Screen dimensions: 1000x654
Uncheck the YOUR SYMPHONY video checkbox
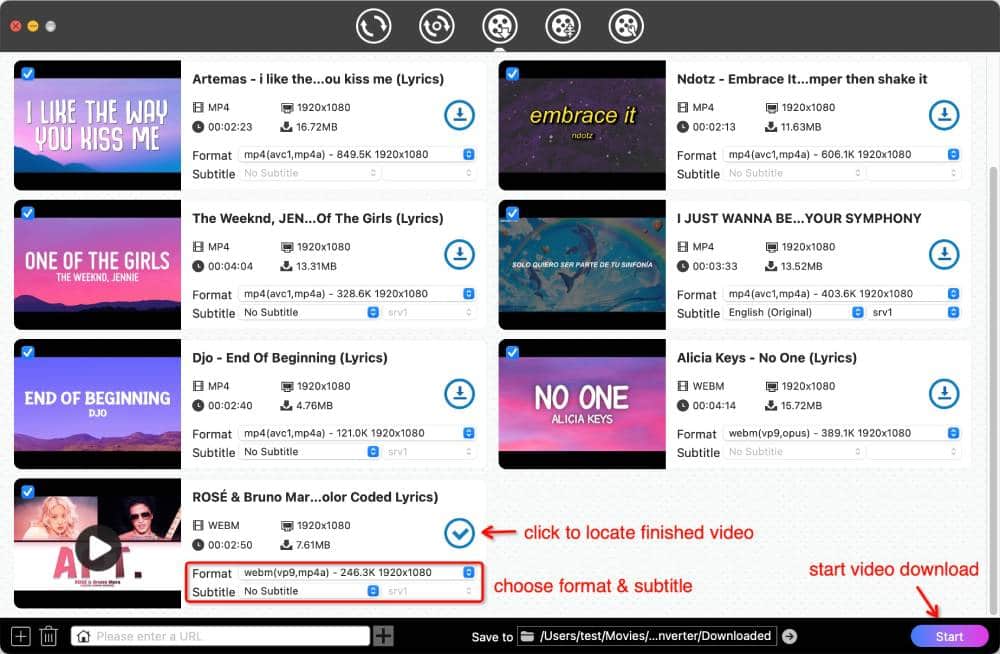[x=512, y=212]
